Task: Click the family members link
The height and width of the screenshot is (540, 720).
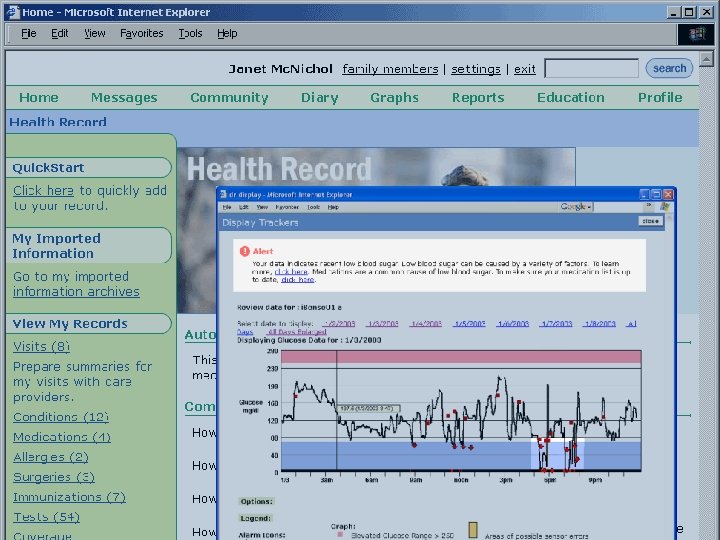Action: [x=390, y=69]
